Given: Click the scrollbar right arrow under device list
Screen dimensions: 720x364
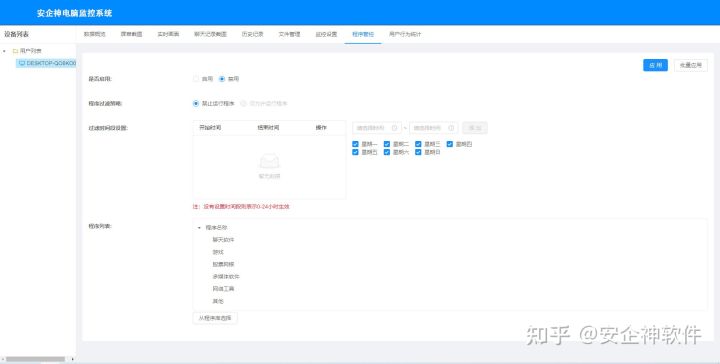Looking at the screenshot, I should [x=73, y=359].
